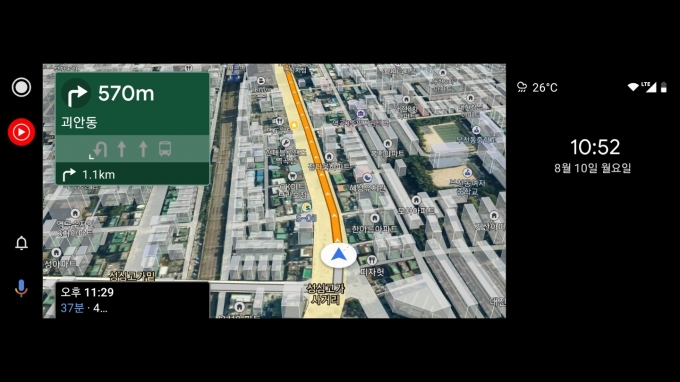Tap the 10:52 clock display
The image size is (680, 382).
click(x=595, y=147)
